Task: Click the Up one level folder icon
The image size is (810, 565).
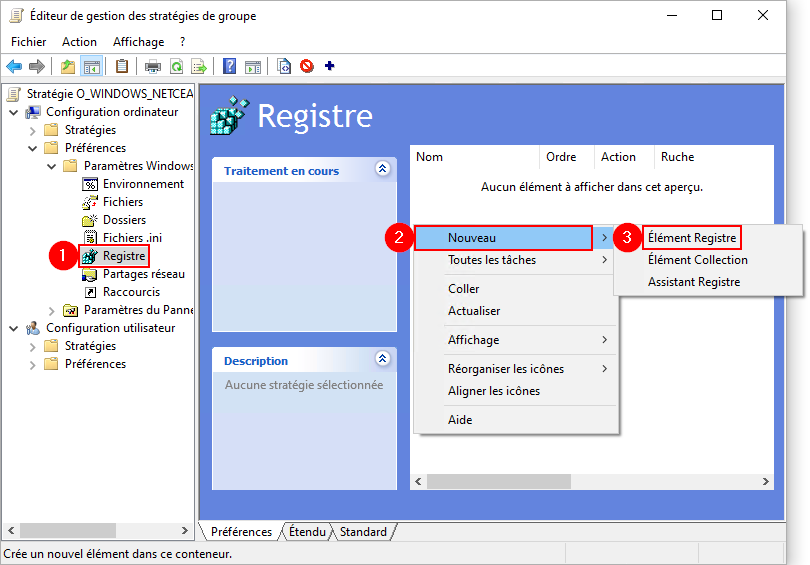Action: [x=68, y=66]
